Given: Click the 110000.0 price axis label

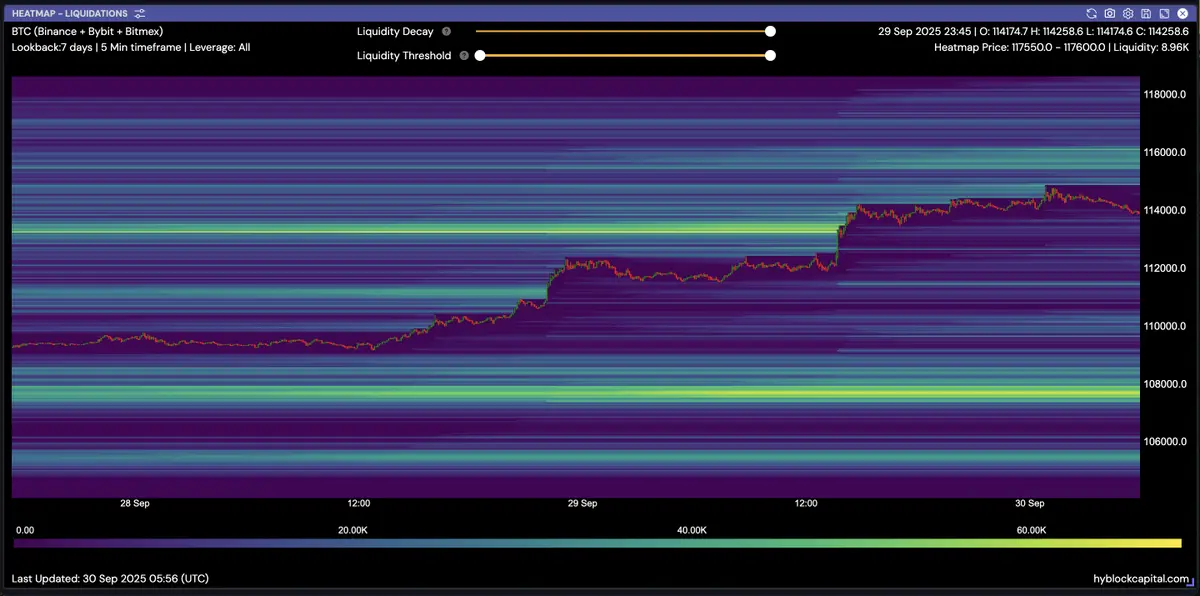Looking at the screenshot, I should pos(1165,326).
